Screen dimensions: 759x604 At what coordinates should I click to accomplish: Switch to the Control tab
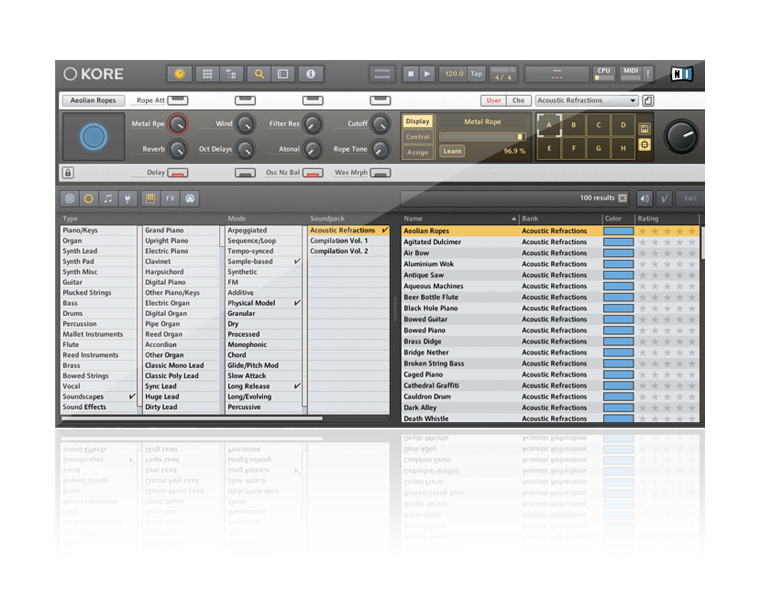pos(417,137)
